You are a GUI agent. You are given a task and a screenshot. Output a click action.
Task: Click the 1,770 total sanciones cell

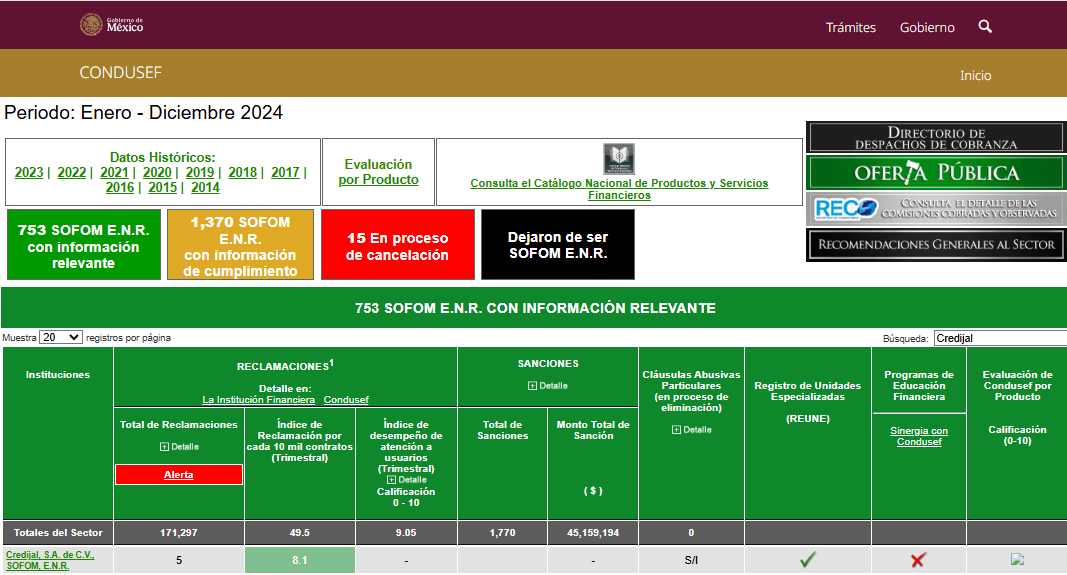[x=502, y=533]
